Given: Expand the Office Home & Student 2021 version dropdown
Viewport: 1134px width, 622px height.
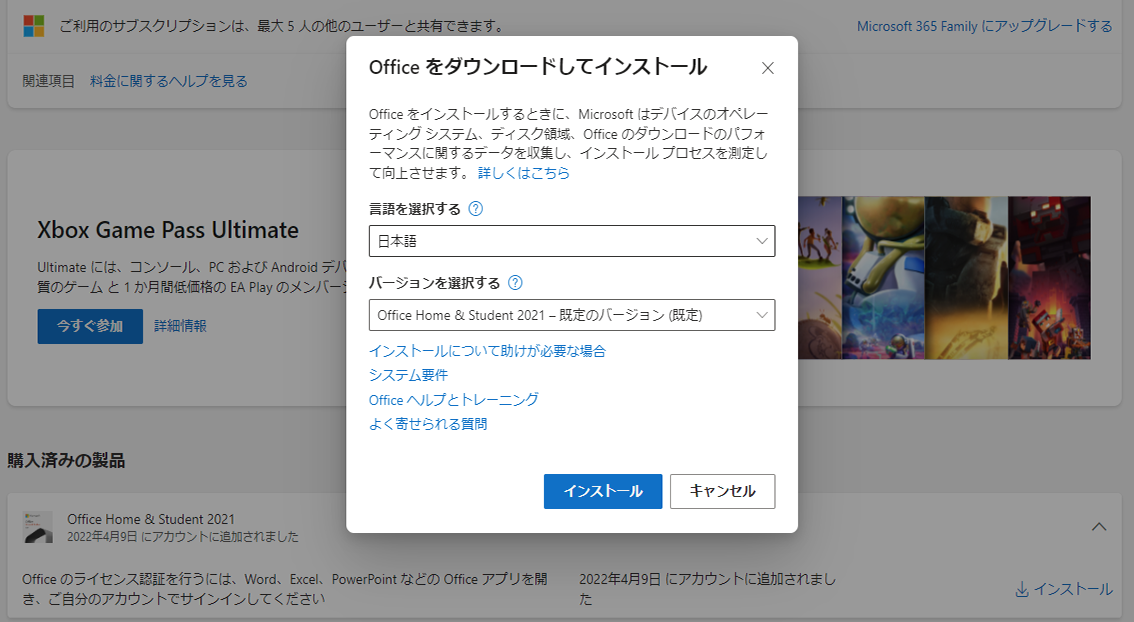Looking at the screenshot, I should [x=571, y=315].
